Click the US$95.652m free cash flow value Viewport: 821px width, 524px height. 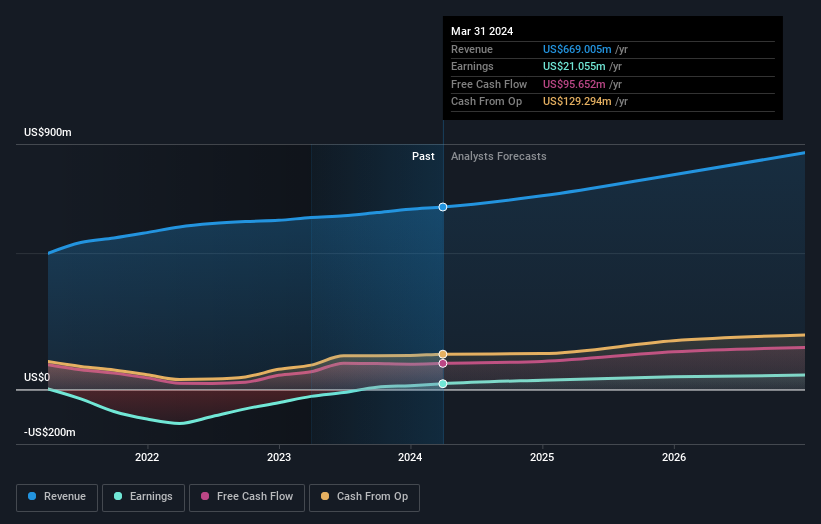574,84
